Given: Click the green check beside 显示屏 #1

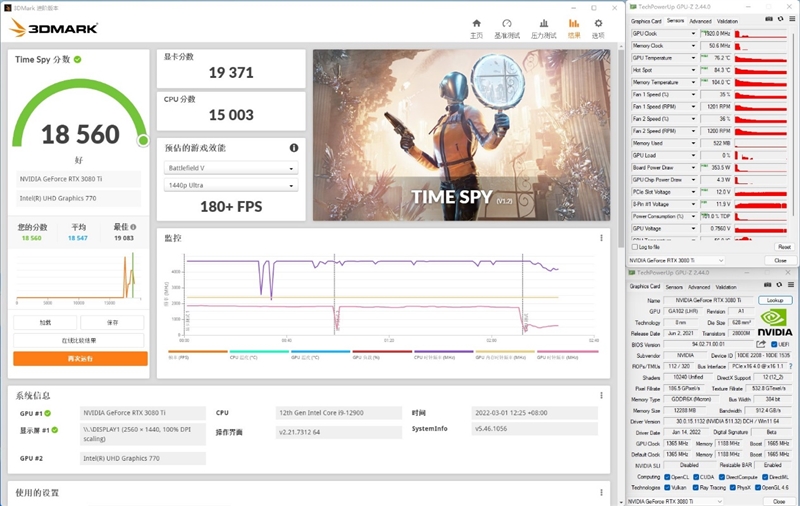Looking at the screenshot, I should (55, 430).
